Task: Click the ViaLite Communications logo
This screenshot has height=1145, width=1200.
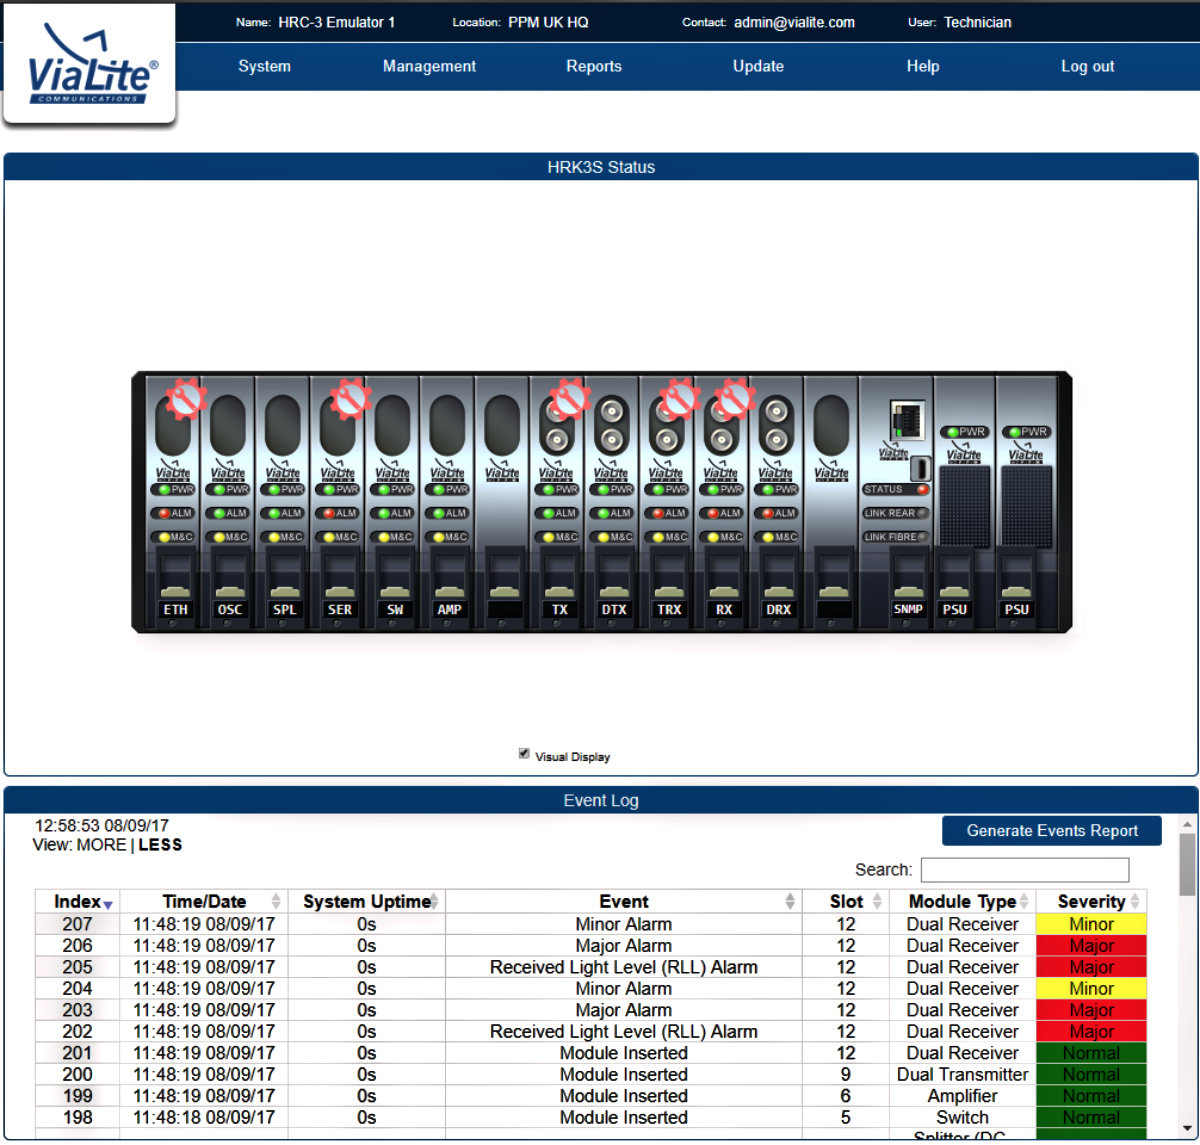Action: 90,66
